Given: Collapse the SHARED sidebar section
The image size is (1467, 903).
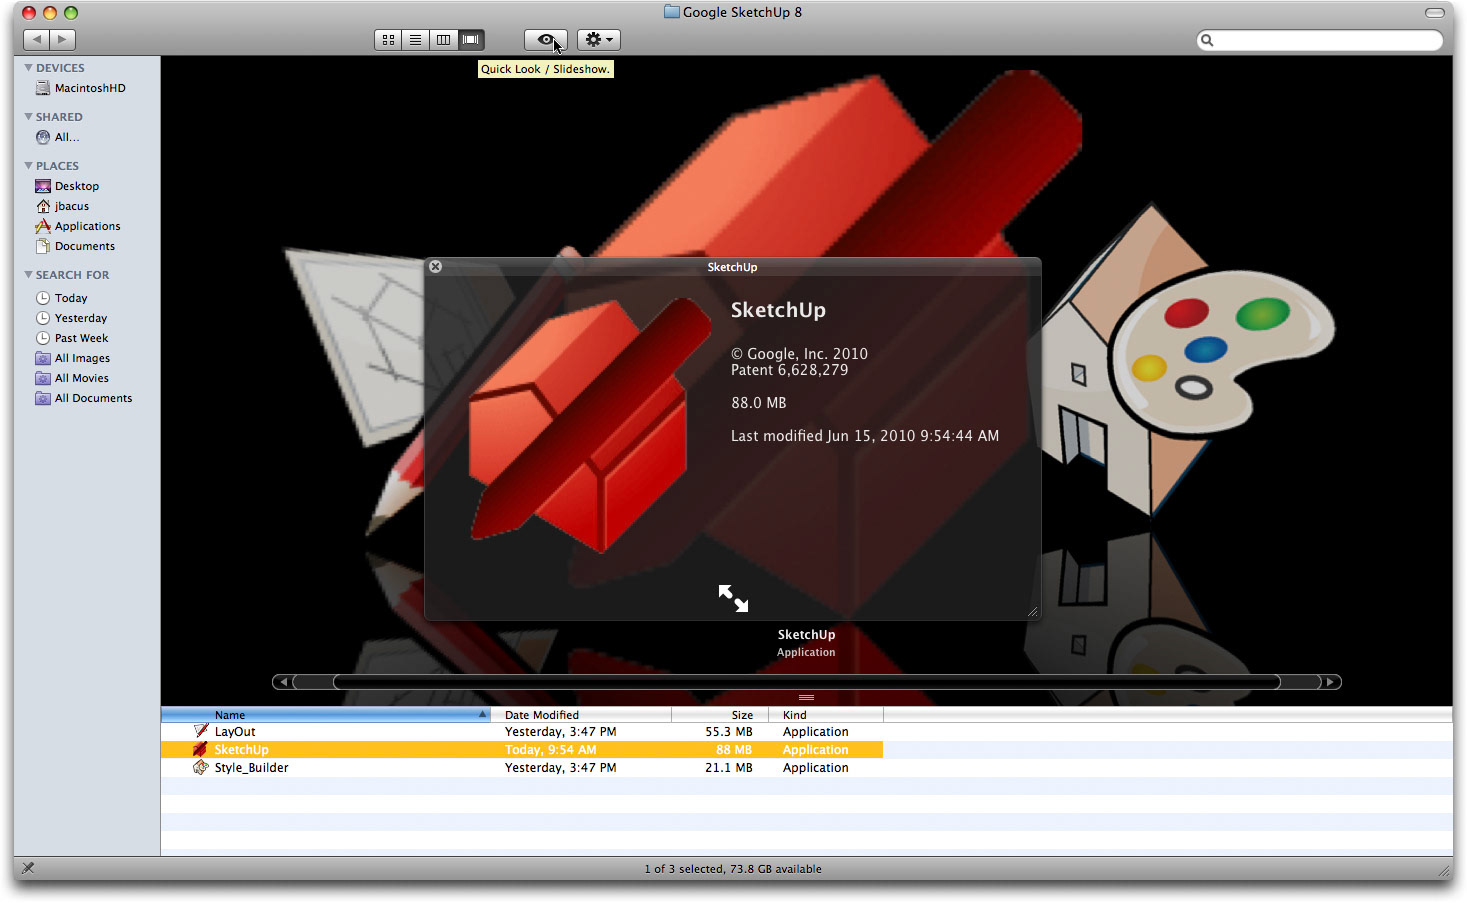Looking at the screenshot, I should click(x=28, y=117).
